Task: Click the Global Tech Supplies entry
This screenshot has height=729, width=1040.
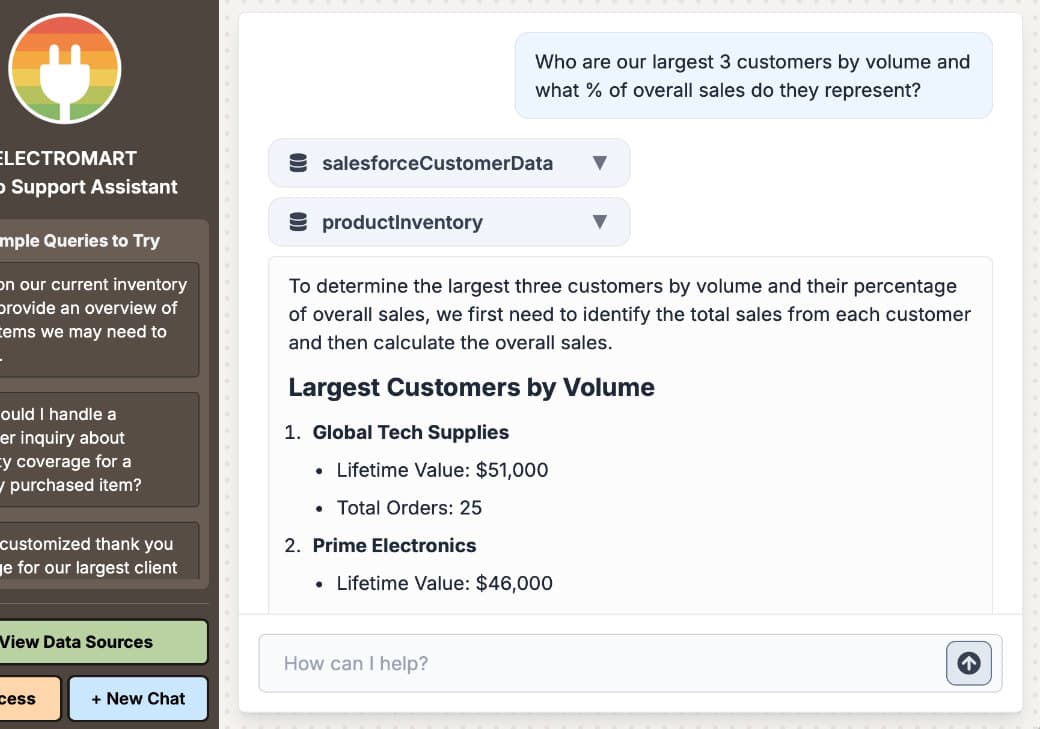Action: (x=411, y=432)
